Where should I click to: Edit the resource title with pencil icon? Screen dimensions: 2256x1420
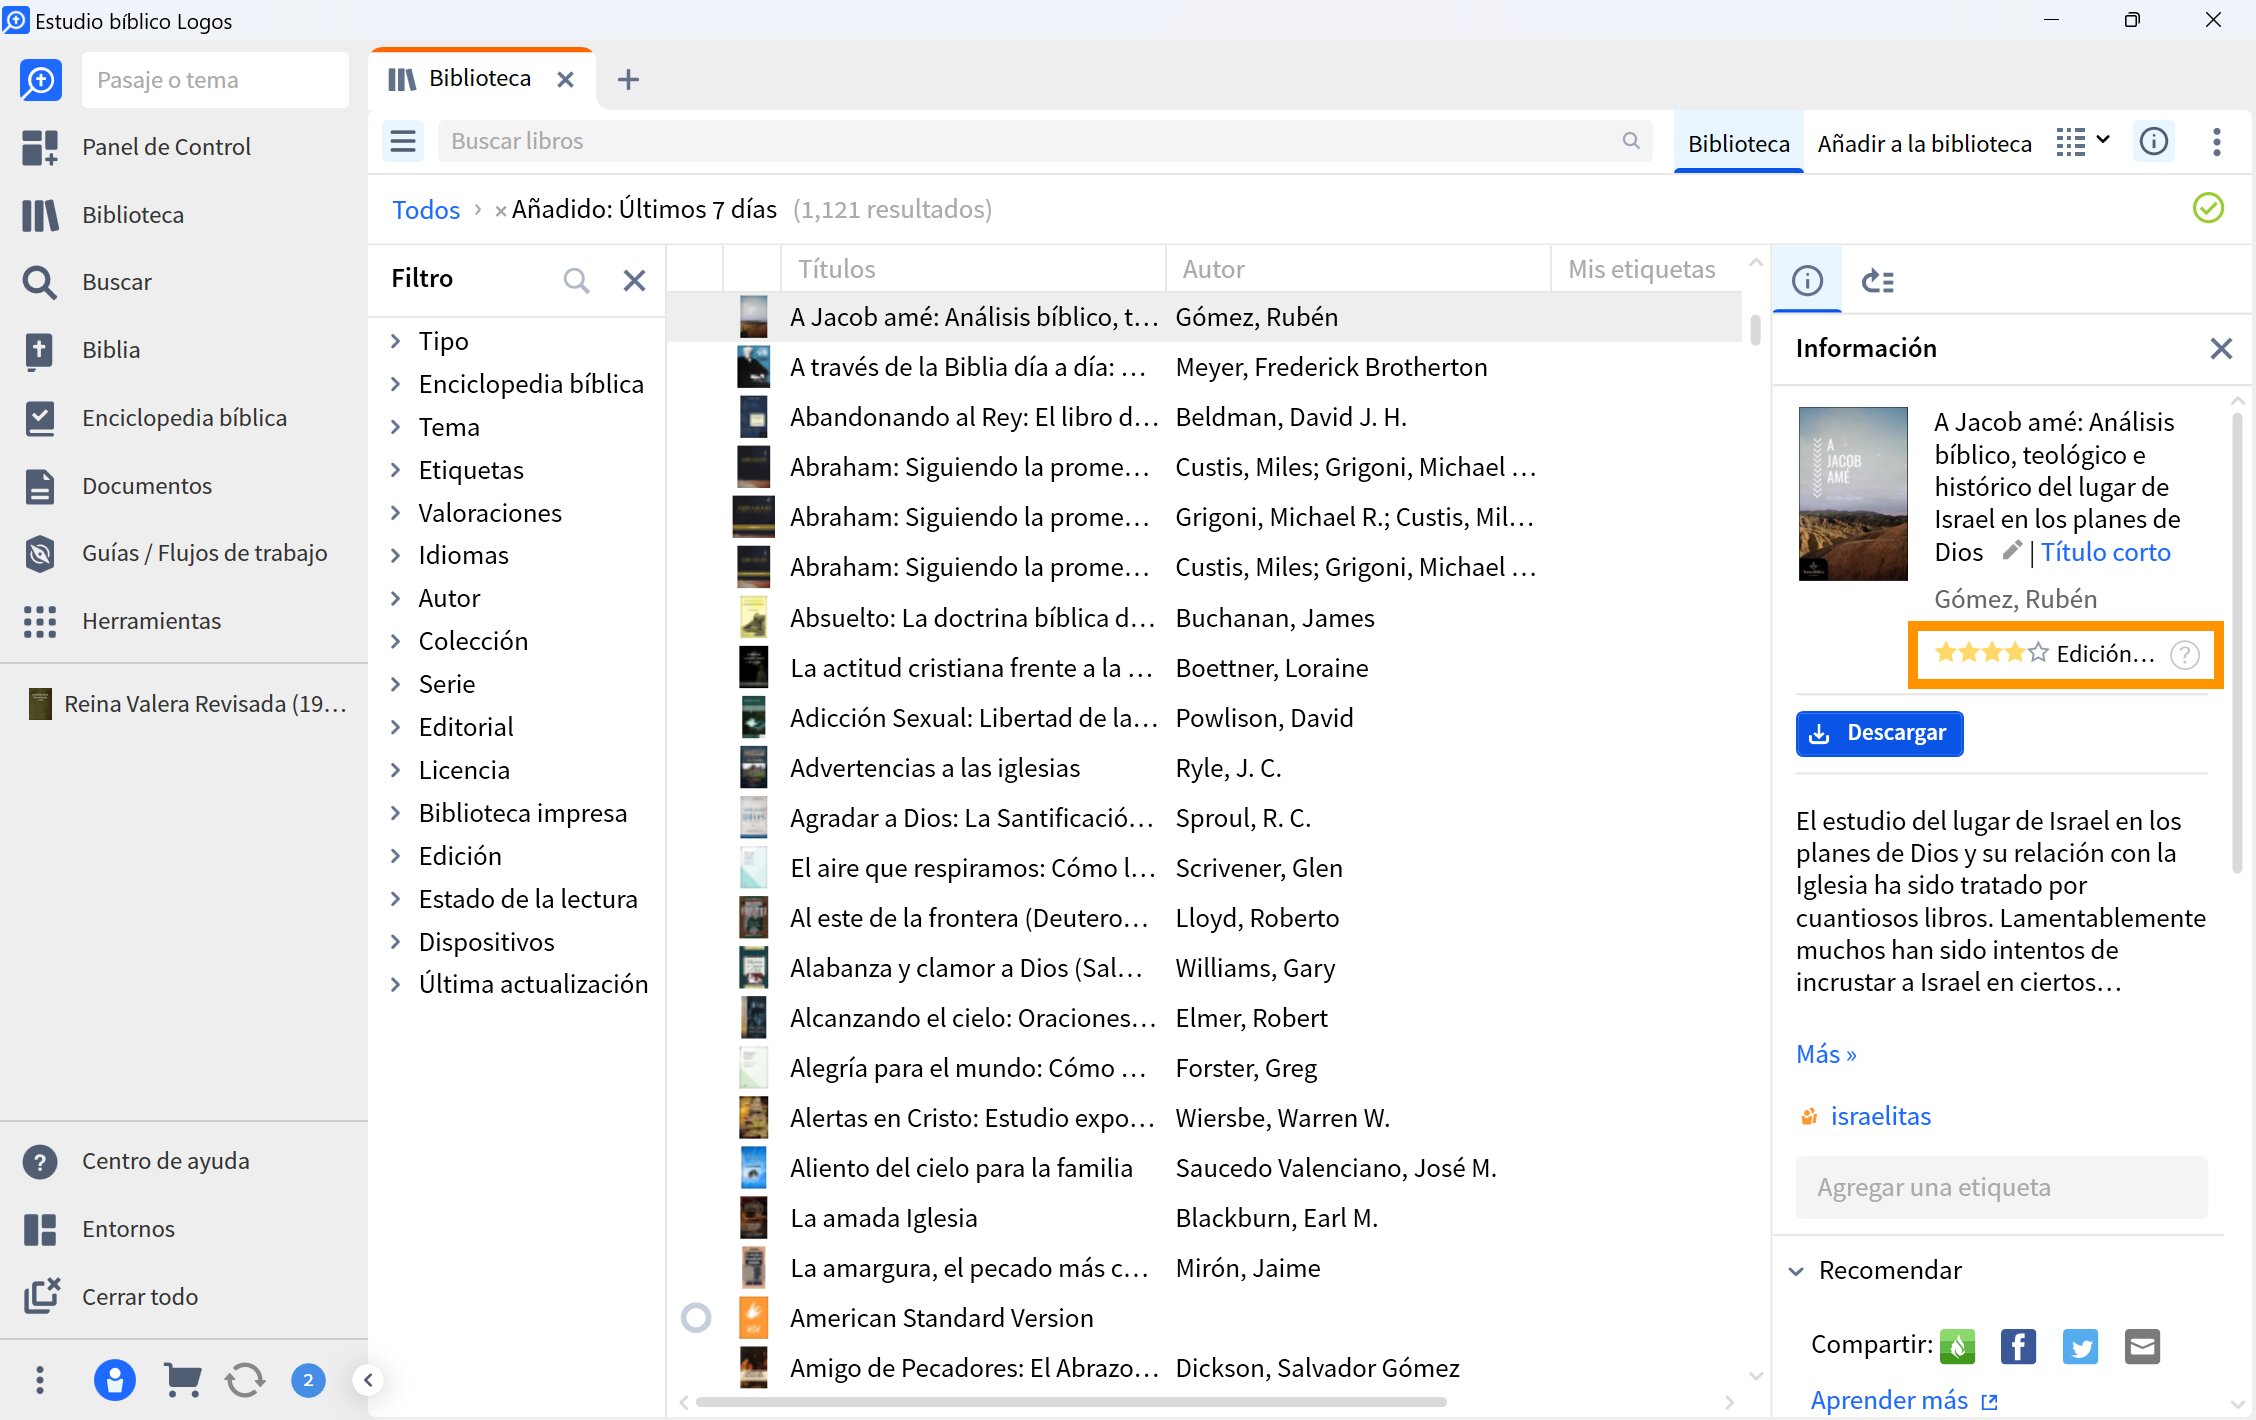pyautogui.click(x=2012, y=551)
